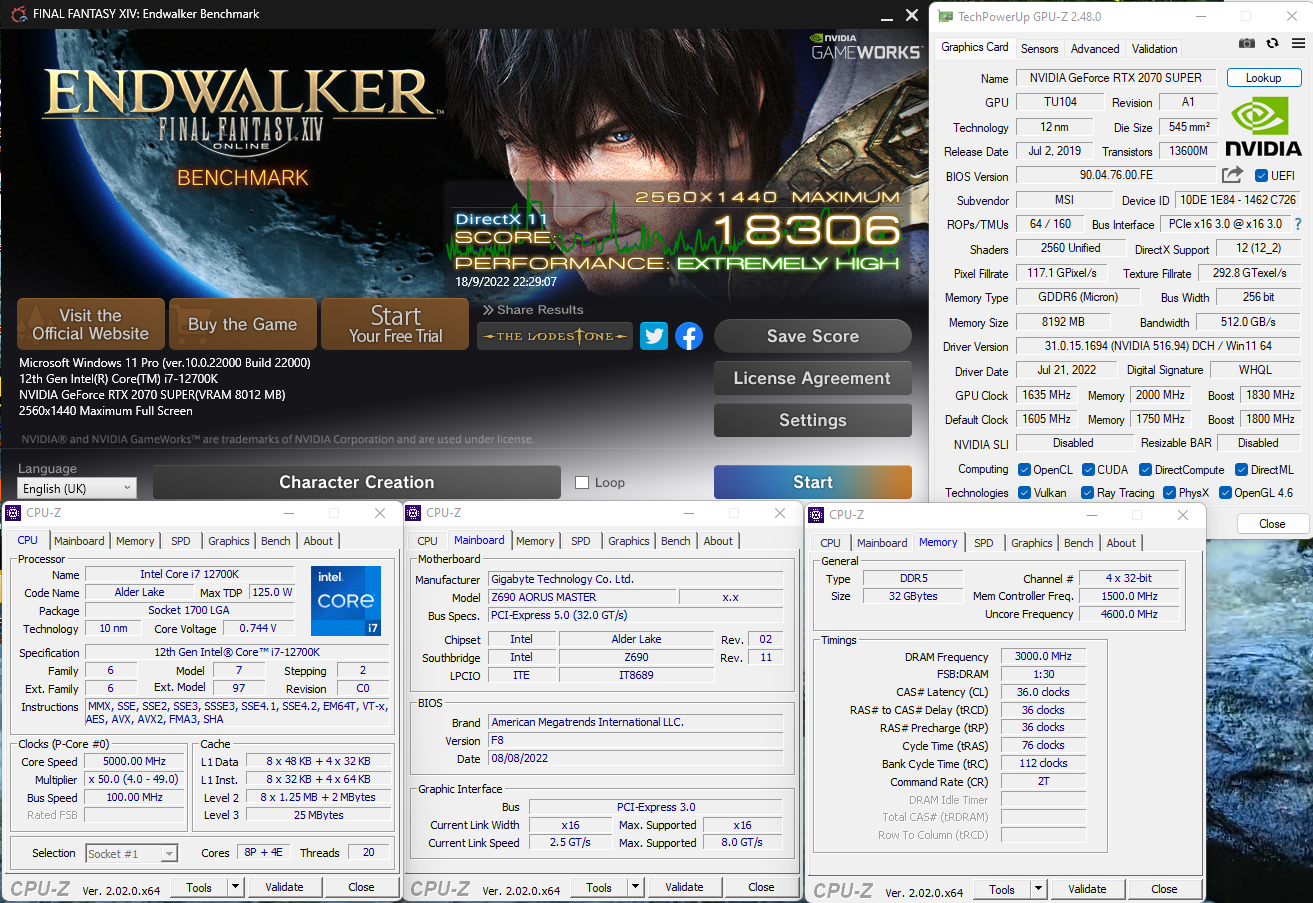Select mainboard model Z690 AORUS MASTER
Image resolution: width=1313 pixels, height=903 pixels.
pyautogui.click(x=581, y=597)
